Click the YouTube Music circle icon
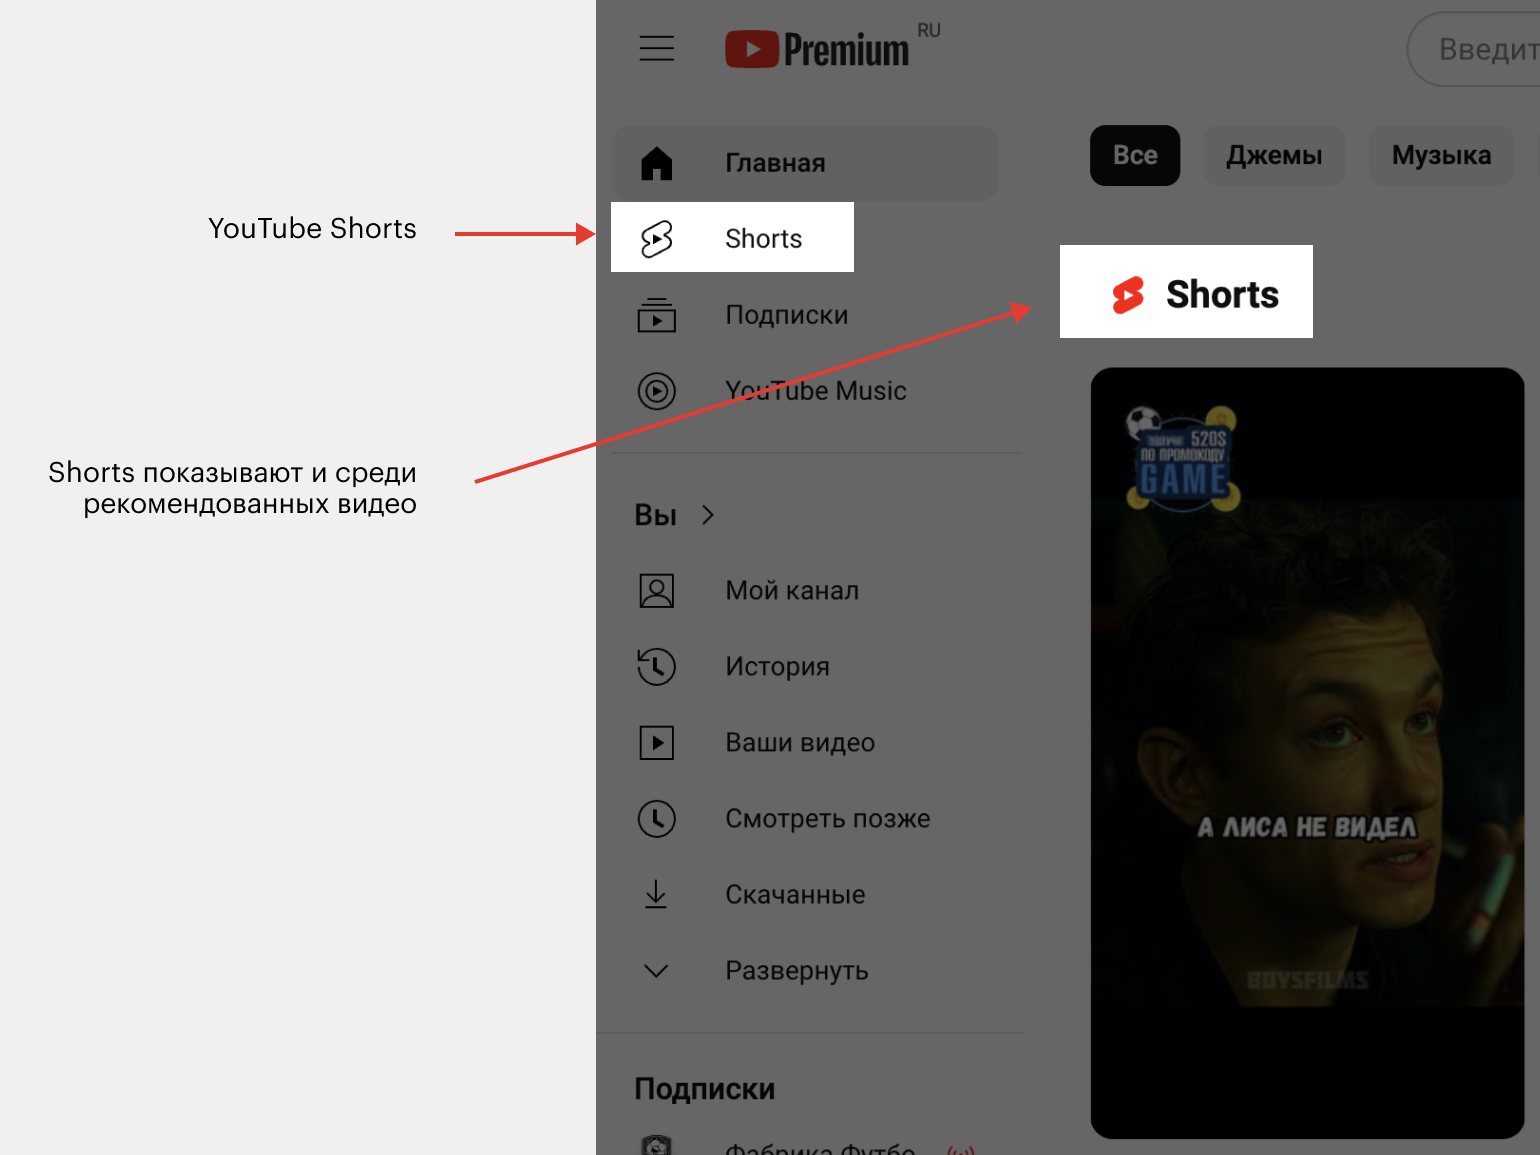The height and width of the screenshot is (1155, 1540). (657, 391)
